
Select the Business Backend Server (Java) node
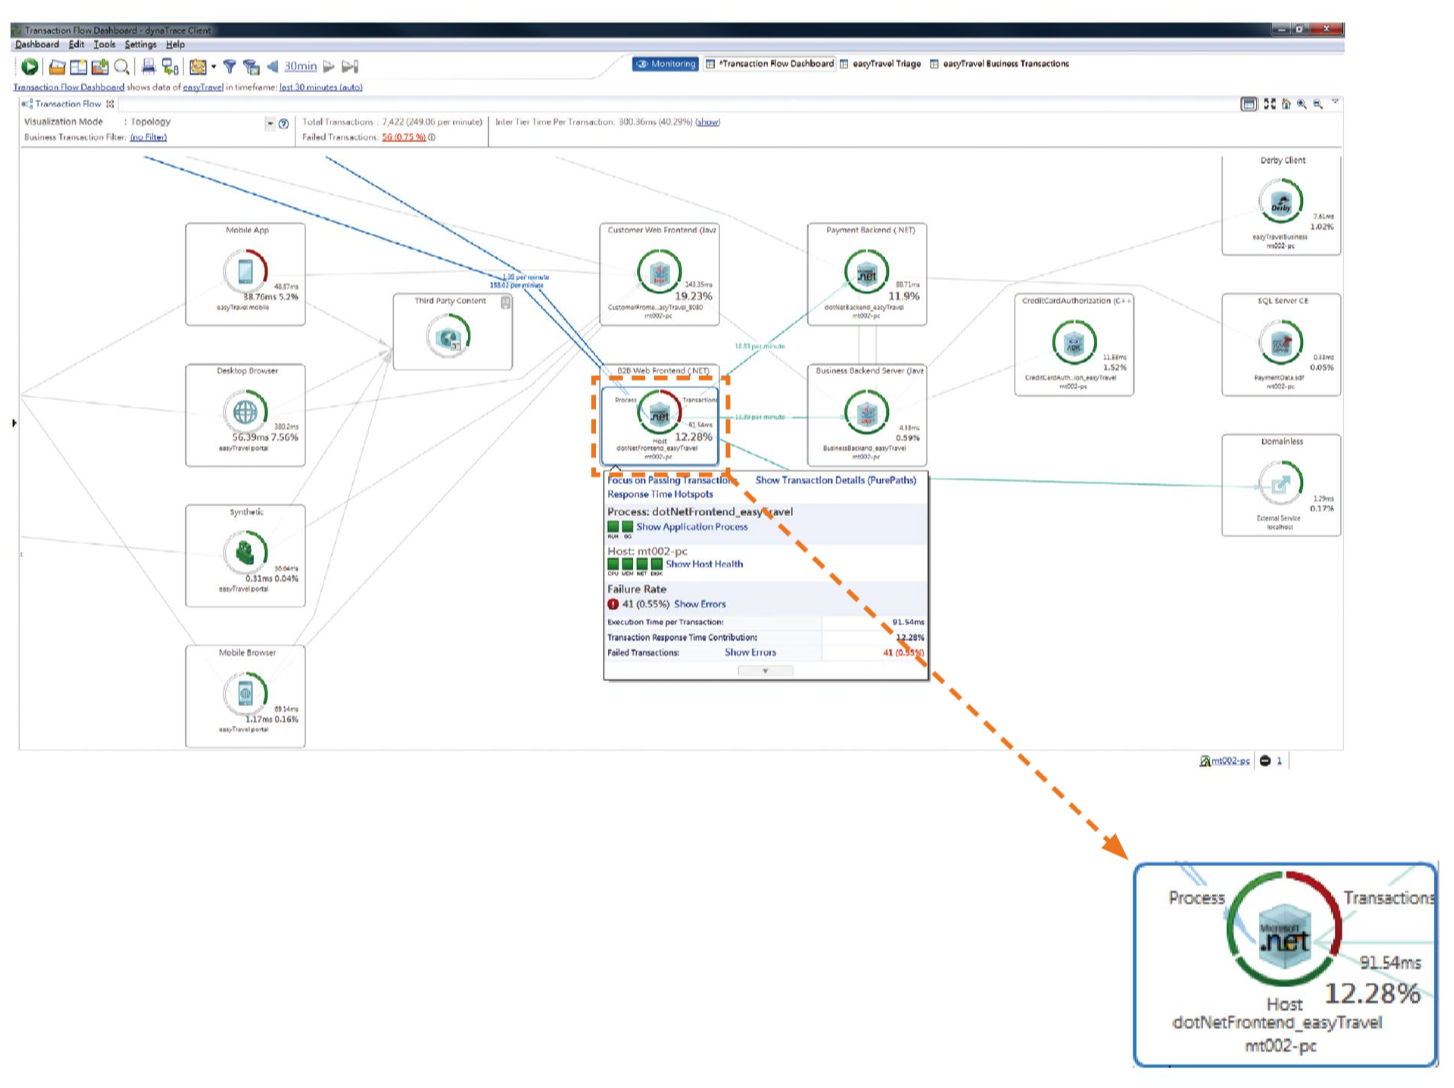868,415
